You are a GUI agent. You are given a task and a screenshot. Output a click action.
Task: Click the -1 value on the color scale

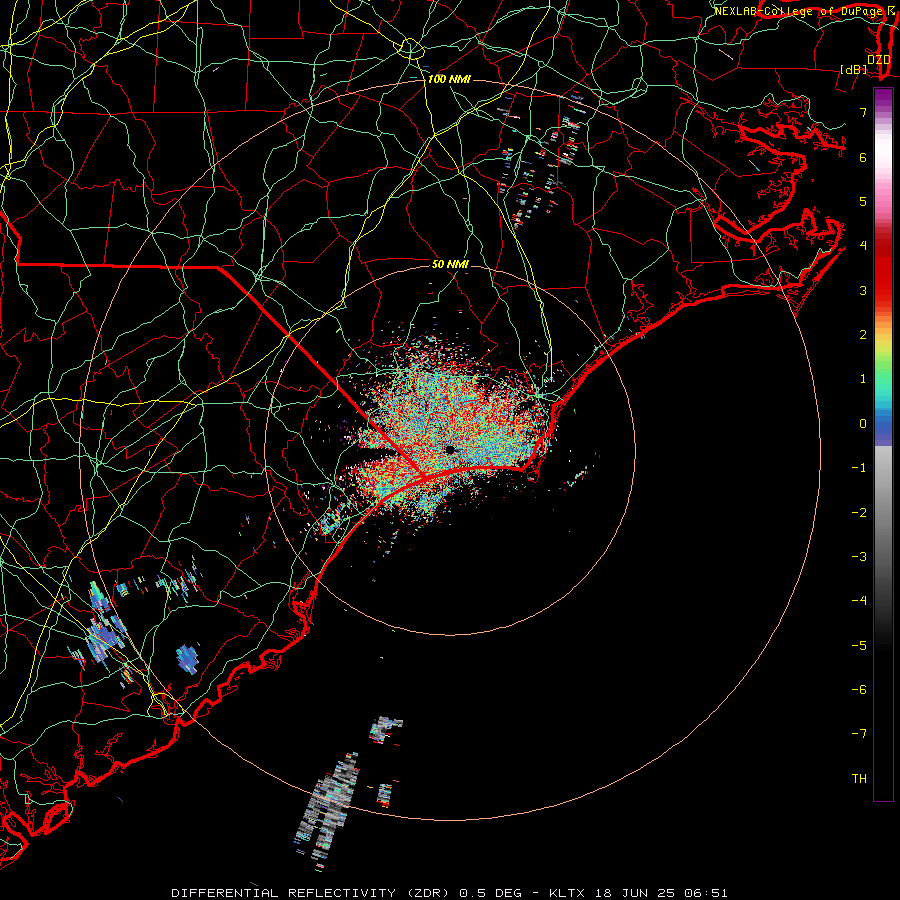coord(859,468)
